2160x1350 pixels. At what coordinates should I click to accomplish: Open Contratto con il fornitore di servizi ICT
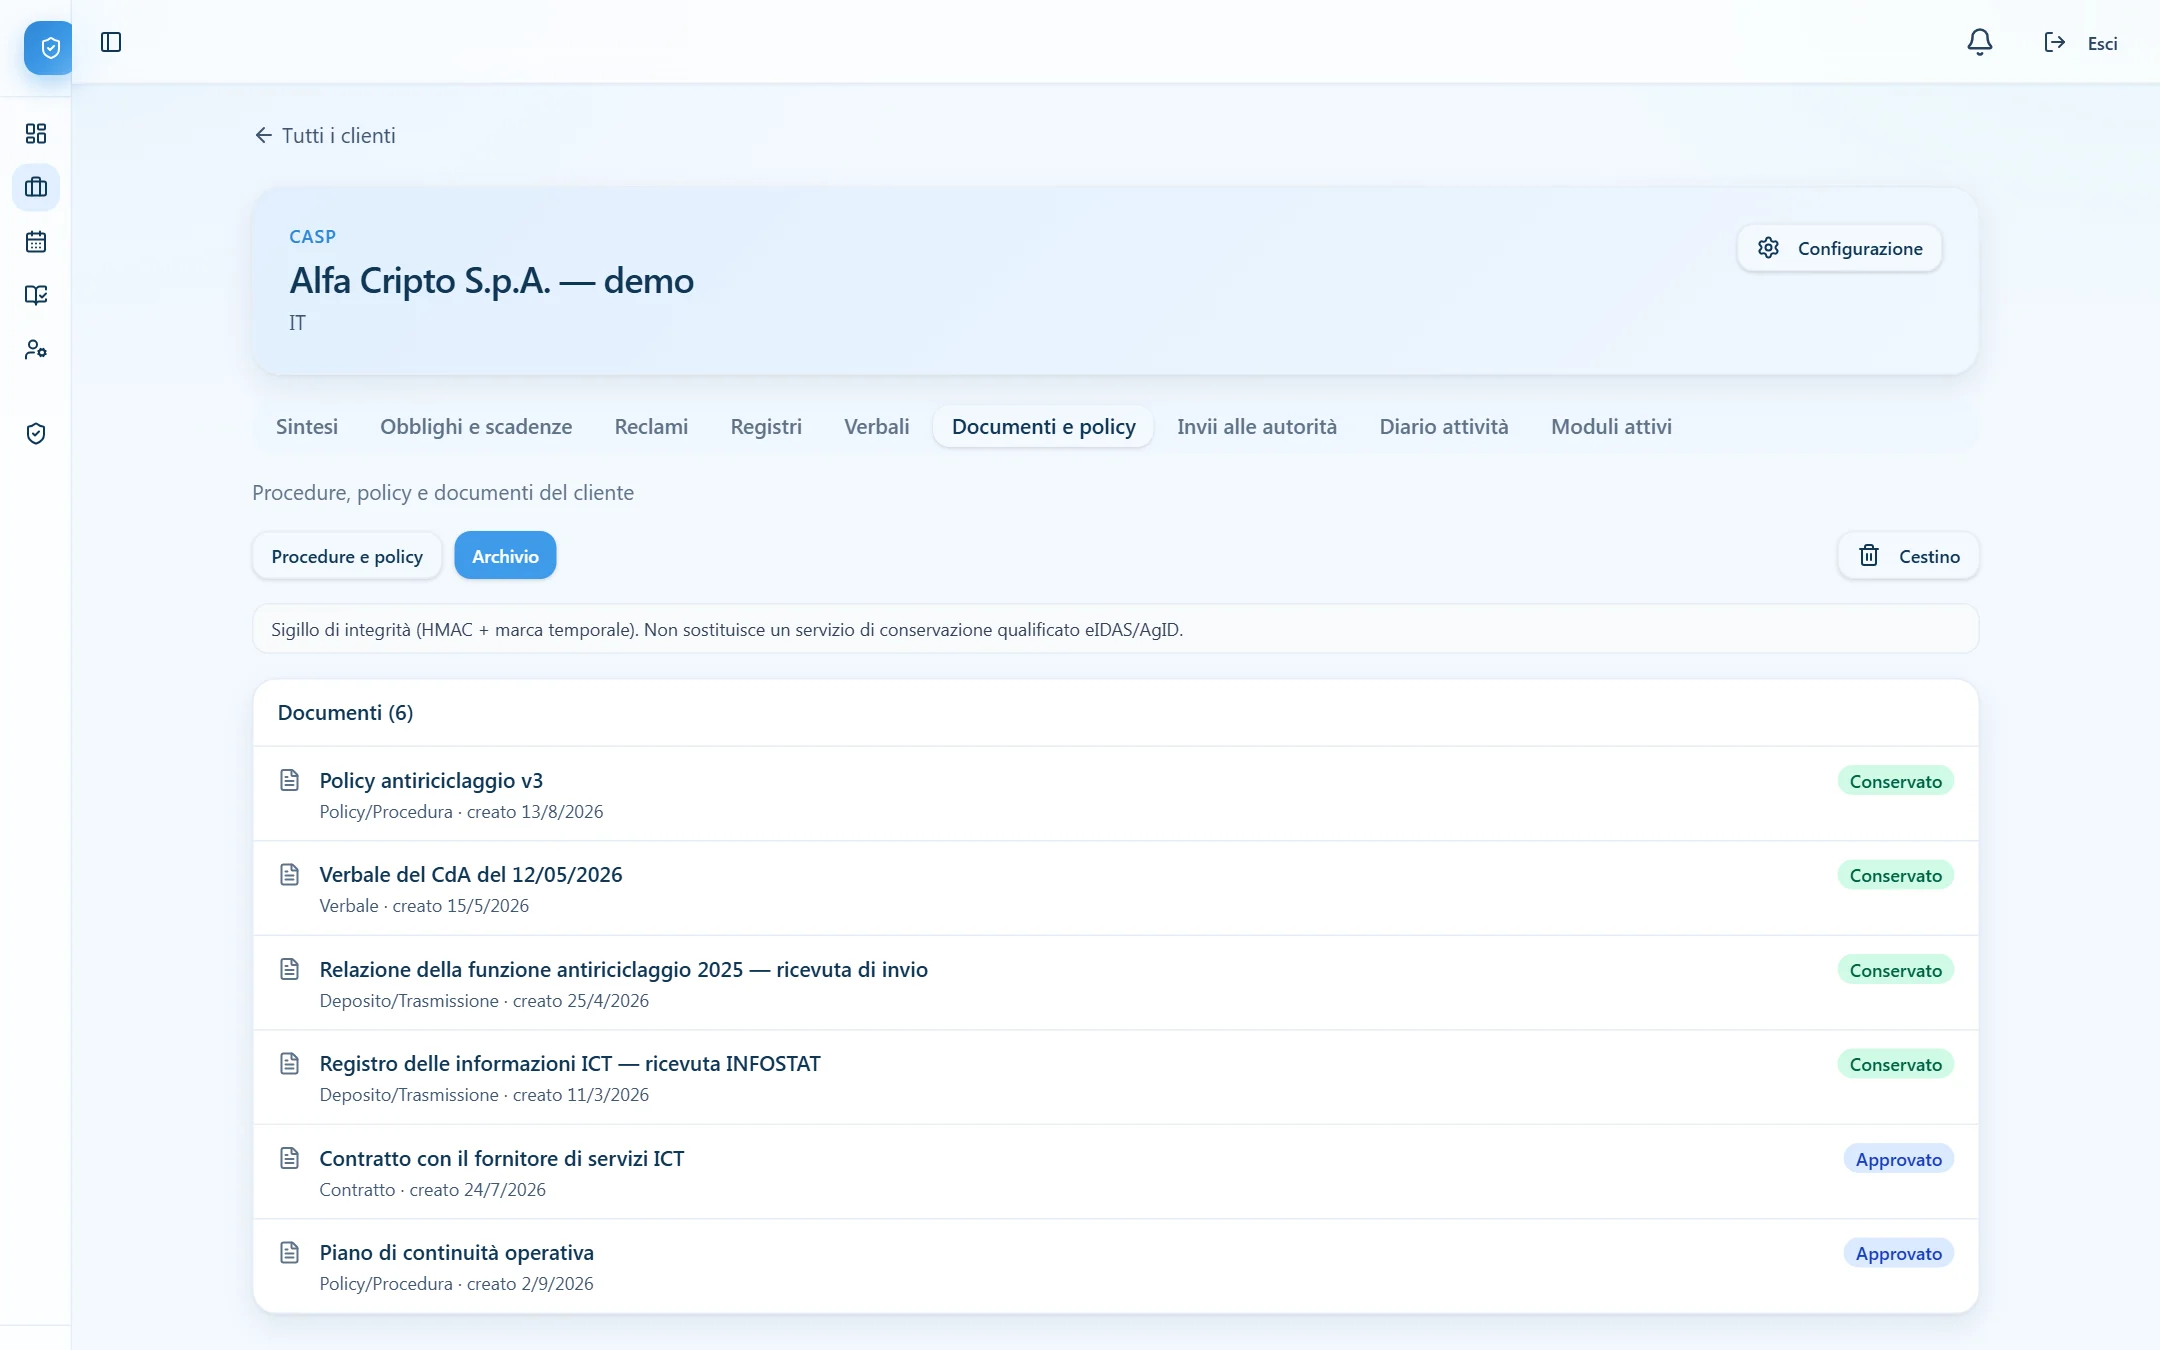coord(1115,1172)
